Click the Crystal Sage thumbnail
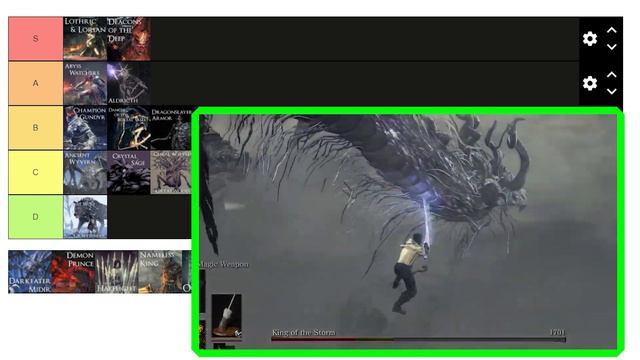The width and height of the screenshot is (640, 360). pyautogui.click(x=129, y=172)
